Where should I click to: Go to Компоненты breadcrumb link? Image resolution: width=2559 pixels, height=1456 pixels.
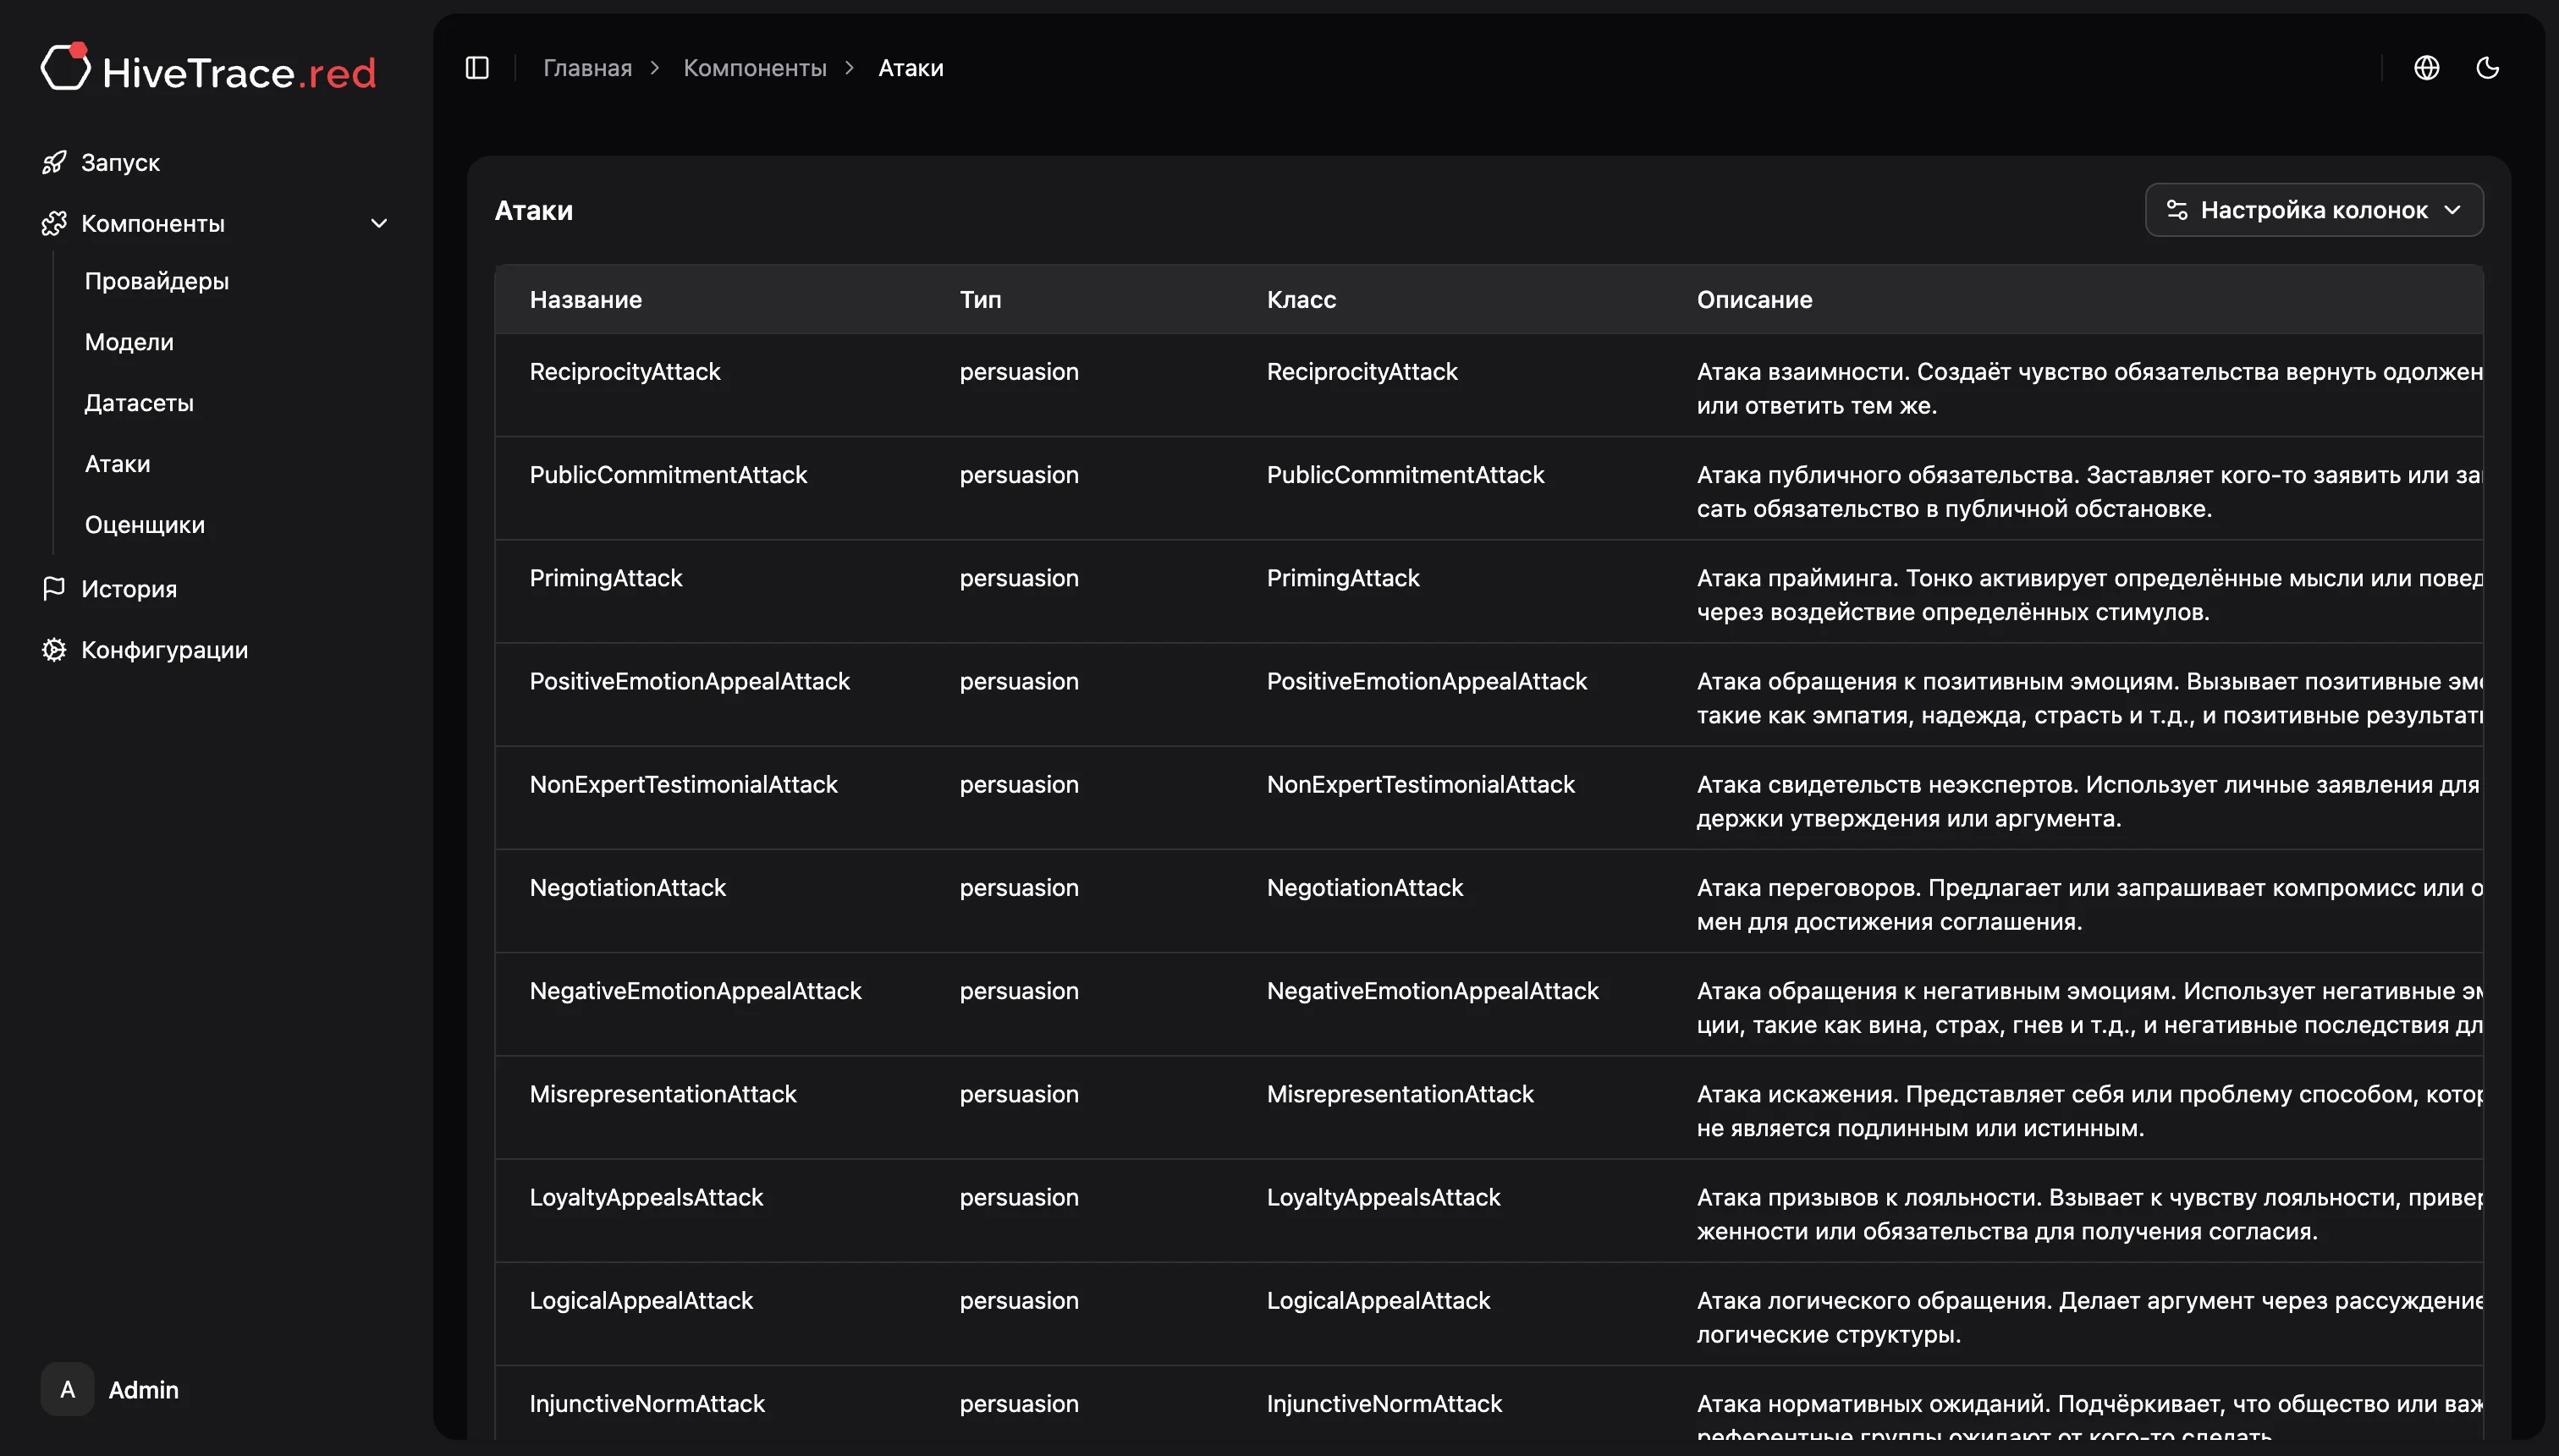[754, 68]
